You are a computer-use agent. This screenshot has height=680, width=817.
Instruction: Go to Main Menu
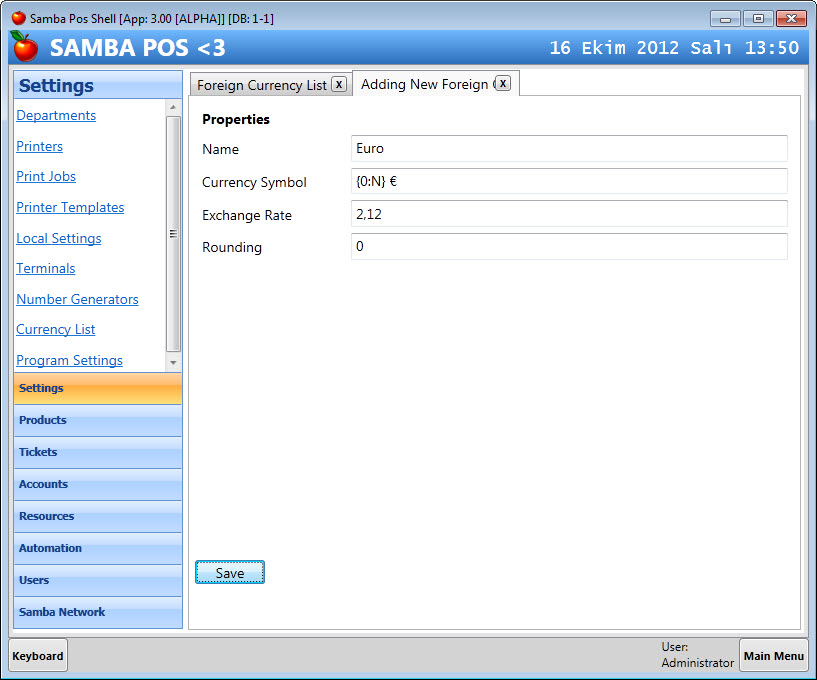(773, 656)
